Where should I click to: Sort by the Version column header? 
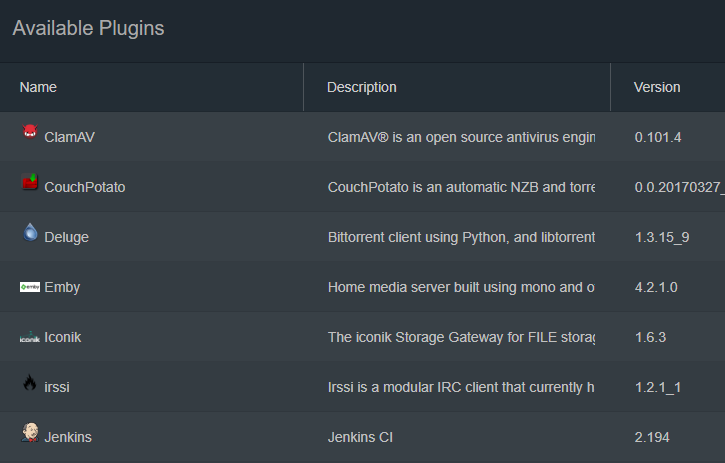(x=657, y=87)
